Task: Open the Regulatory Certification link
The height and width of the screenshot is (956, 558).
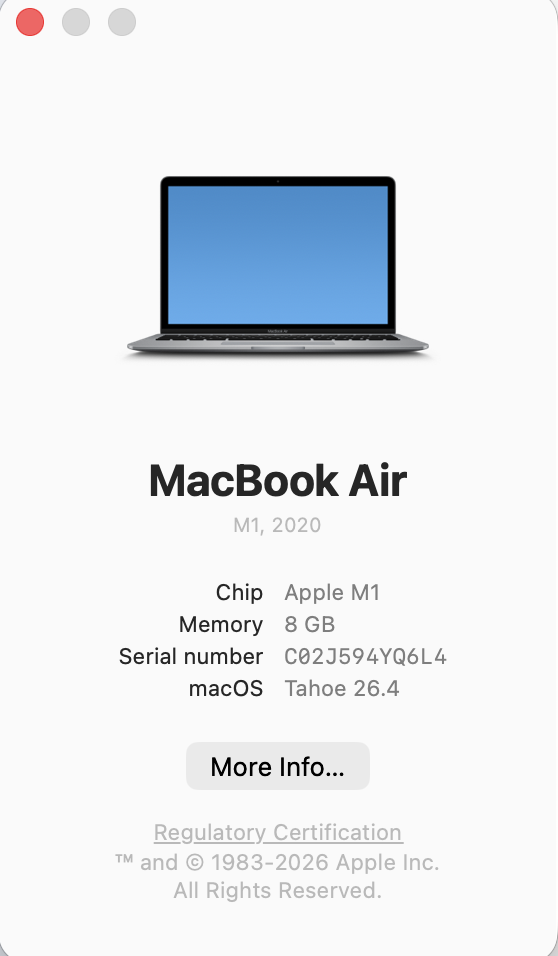Action: (x=278, y=832)
